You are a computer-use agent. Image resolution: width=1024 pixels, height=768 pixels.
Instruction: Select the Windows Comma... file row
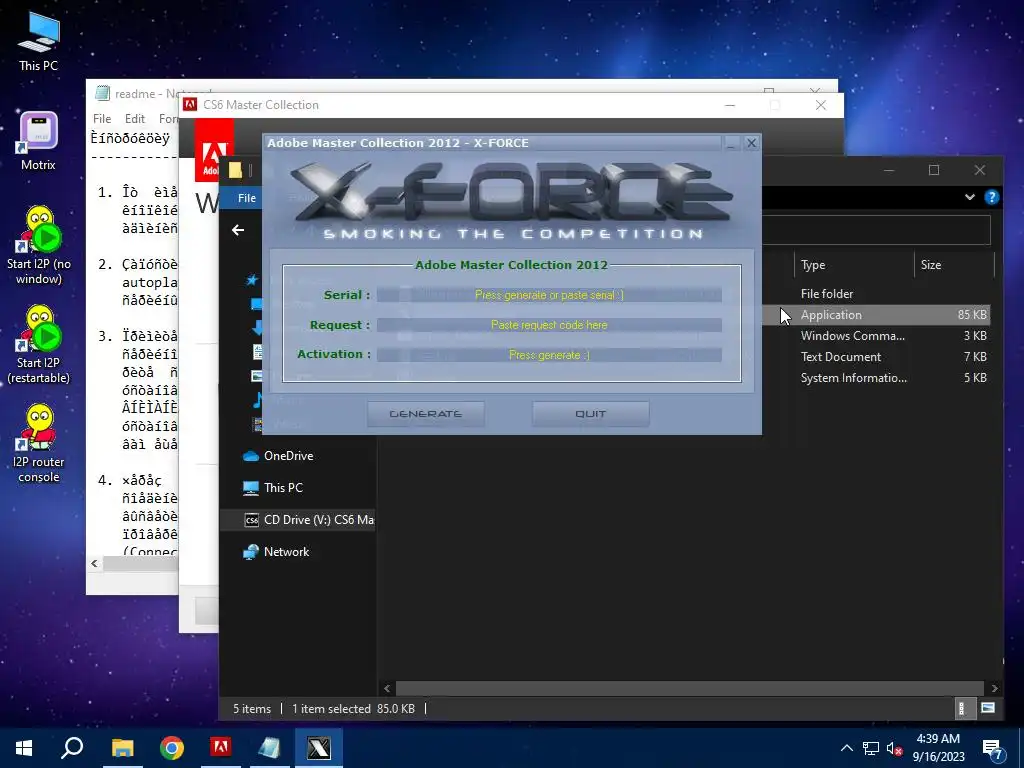(876, 336)
